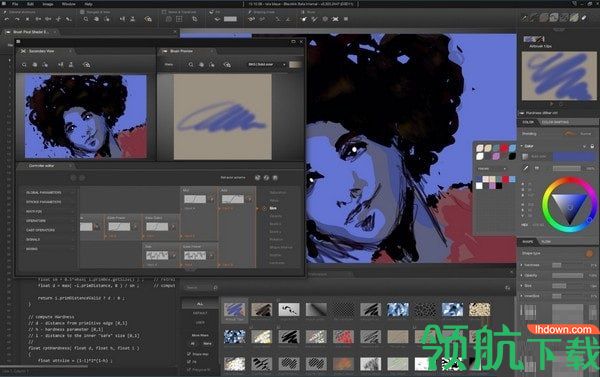The width and height of the screenshot is (600, 377).
Task: Click the play icon under brush preview
Action: pyautogui.click(x=552, y=104)
